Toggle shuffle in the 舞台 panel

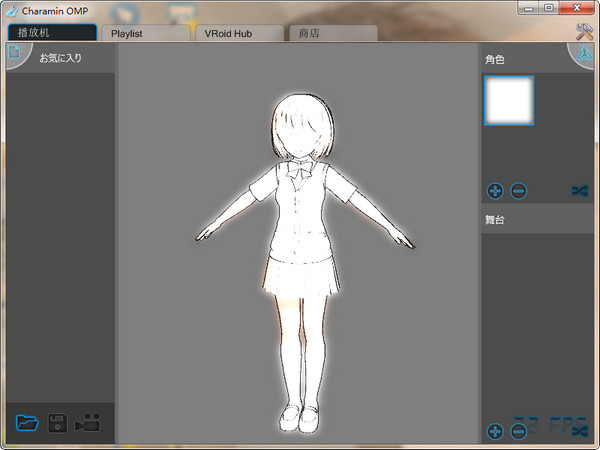click(579, 431)
